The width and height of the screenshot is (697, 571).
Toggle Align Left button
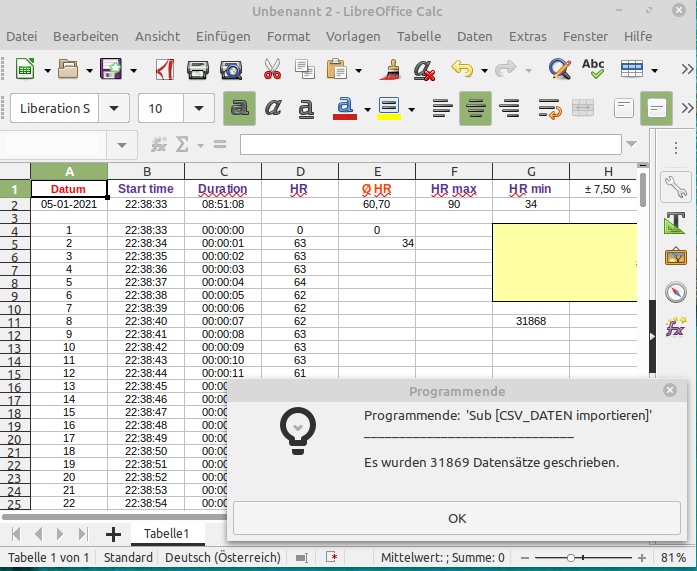pos(442,108)
